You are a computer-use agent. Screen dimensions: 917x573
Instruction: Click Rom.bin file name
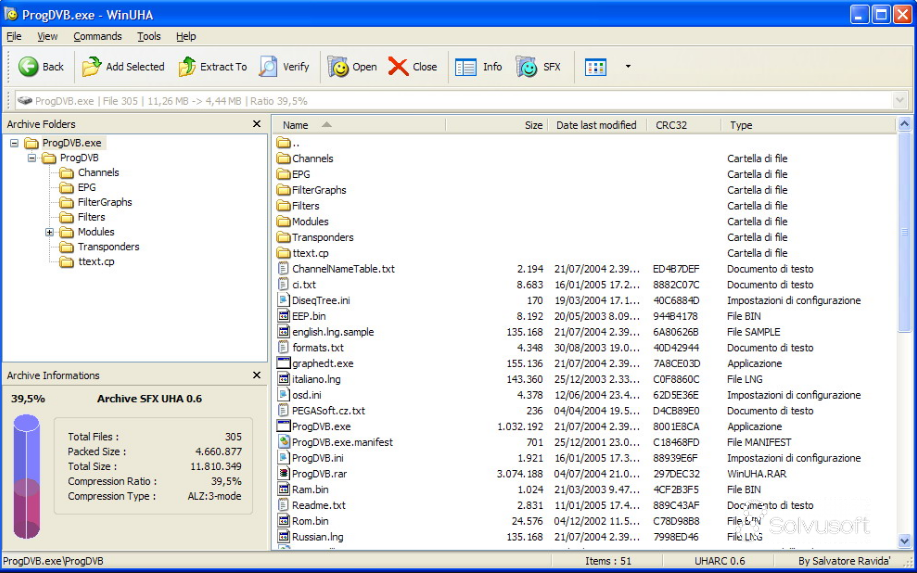point(310,522)
